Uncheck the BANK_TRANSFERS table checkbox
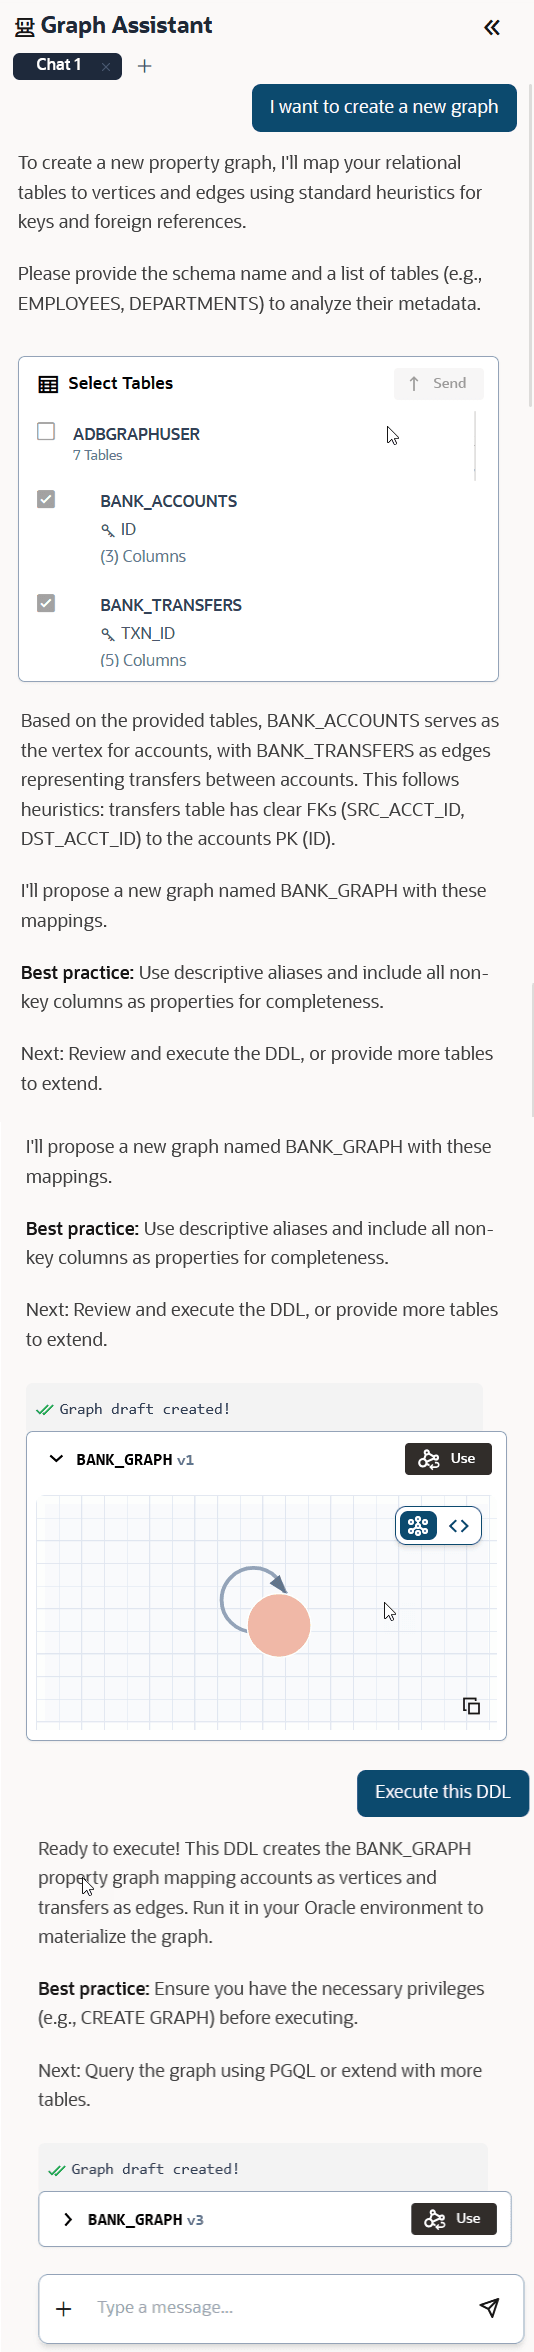Viewport: 534px width, 2352px height. (x=46, y=603)
